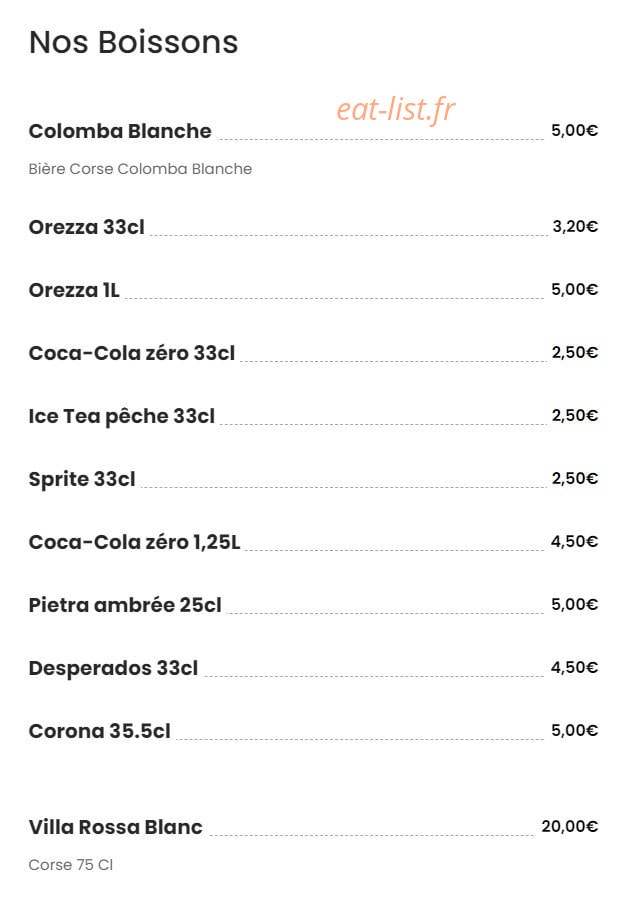Click the eat-list.fr watermark link

(396, 109)
